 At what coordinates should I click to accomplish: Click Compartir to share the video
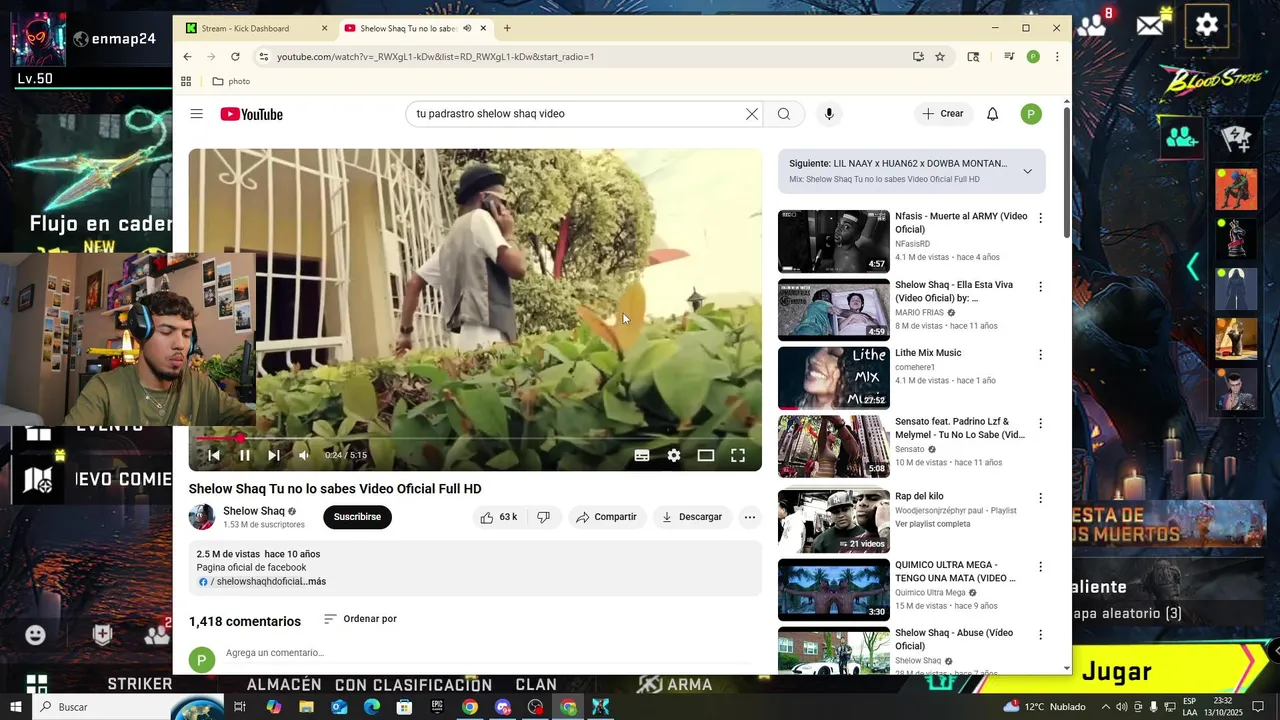pos(606,517)
